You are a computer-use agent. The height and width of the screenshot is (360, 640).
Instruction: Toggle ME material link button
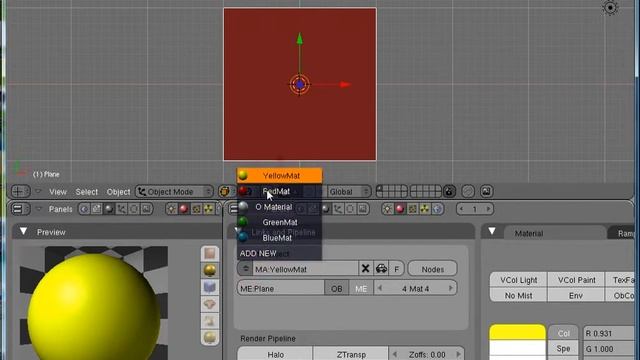click(361, 288)
